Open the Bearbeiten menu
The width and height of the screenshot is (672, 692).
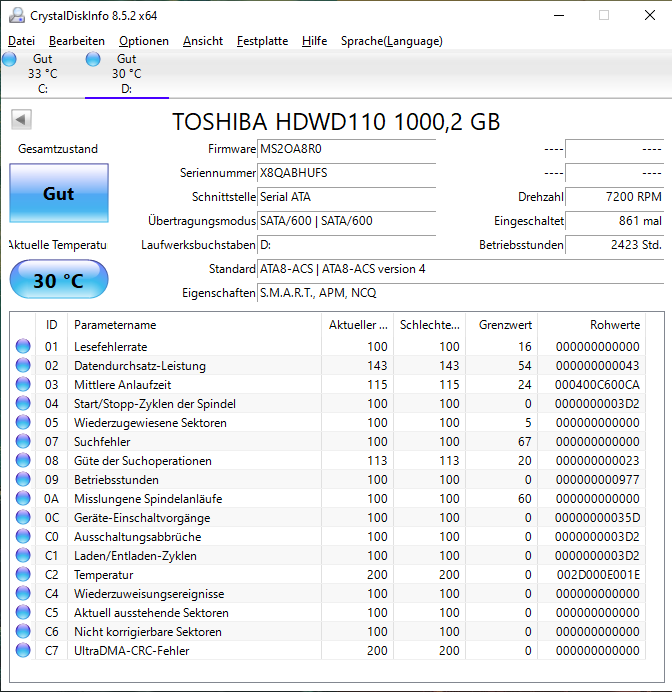(77, 41)
